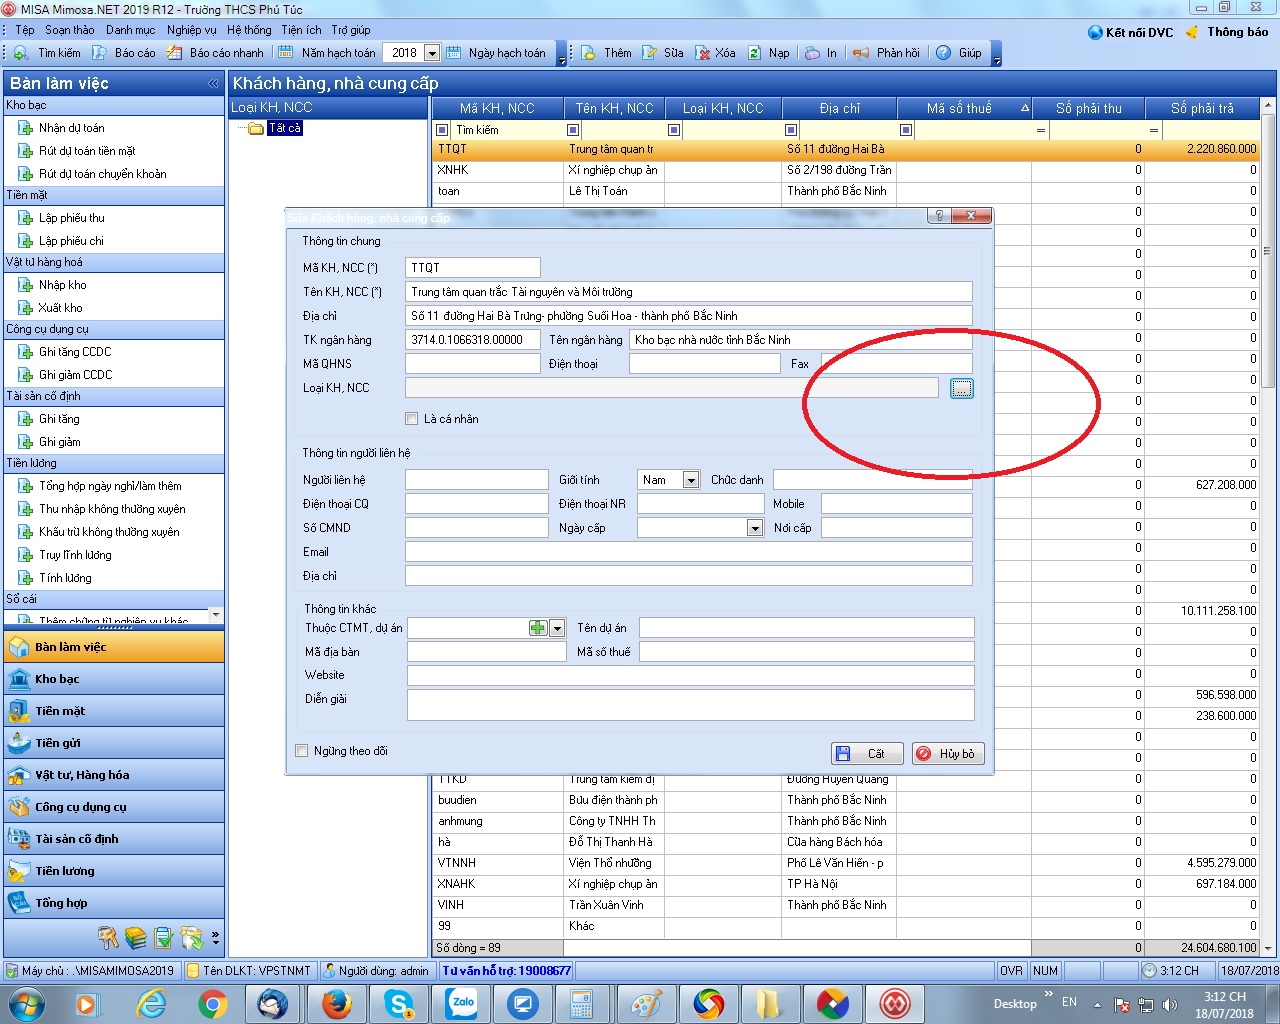Screen dimensions: 1280x1024
Task: Open Tiện ích menu
Action: [x=301, y=30]
